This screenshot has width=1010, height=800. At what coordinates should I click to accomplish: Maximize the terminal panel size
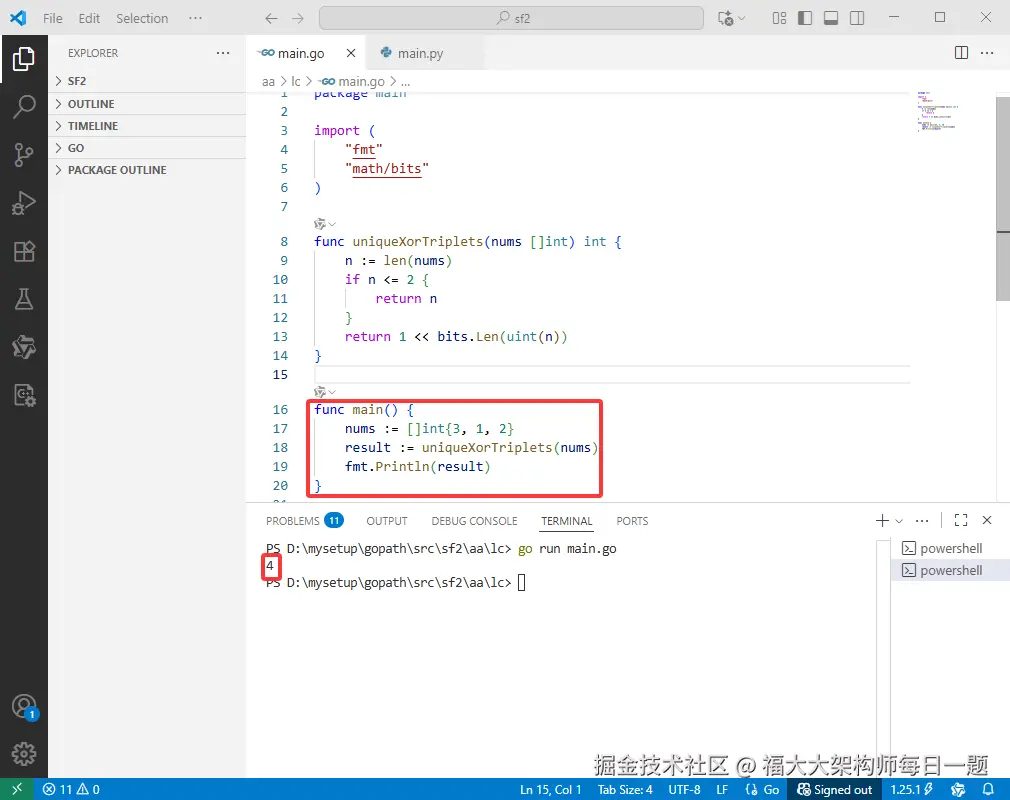pos(961,520)
